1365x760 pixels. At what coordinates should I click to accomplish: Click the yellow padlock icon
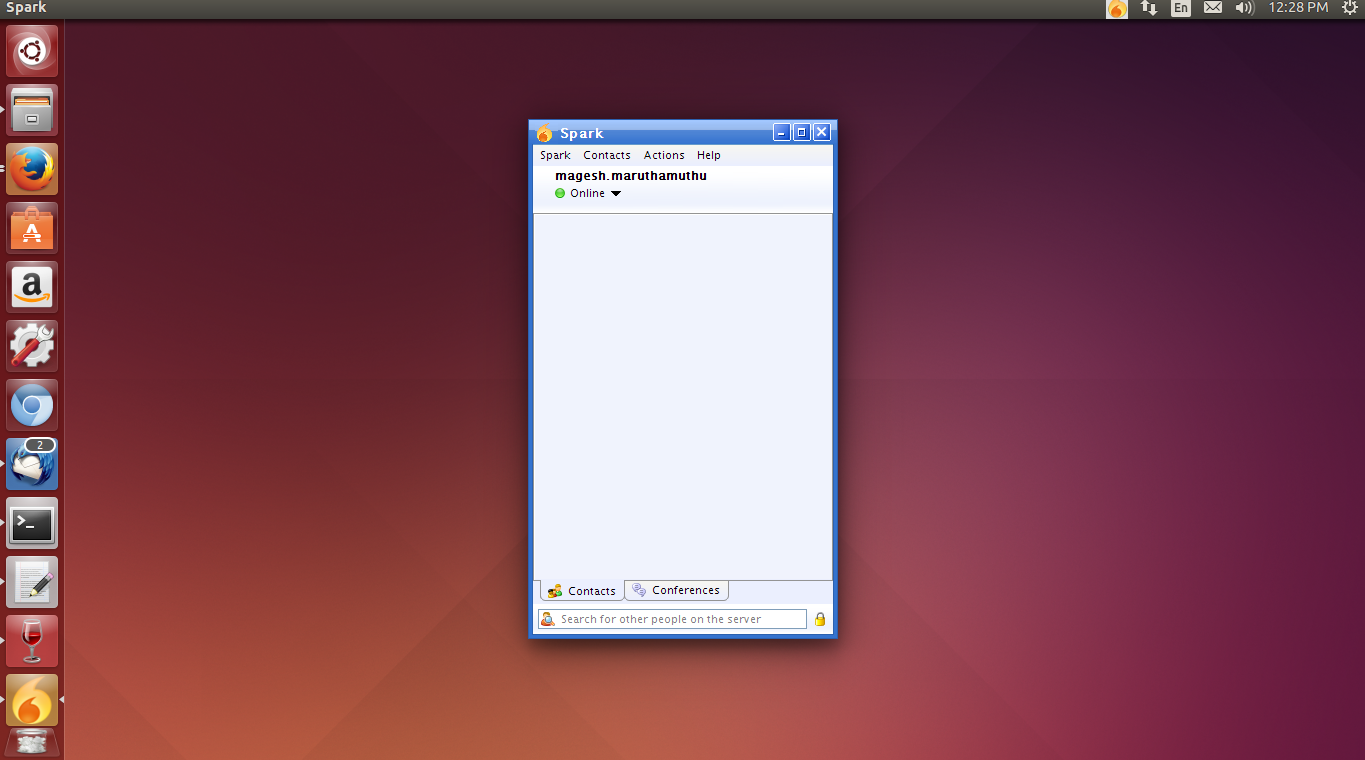[820, 619]
